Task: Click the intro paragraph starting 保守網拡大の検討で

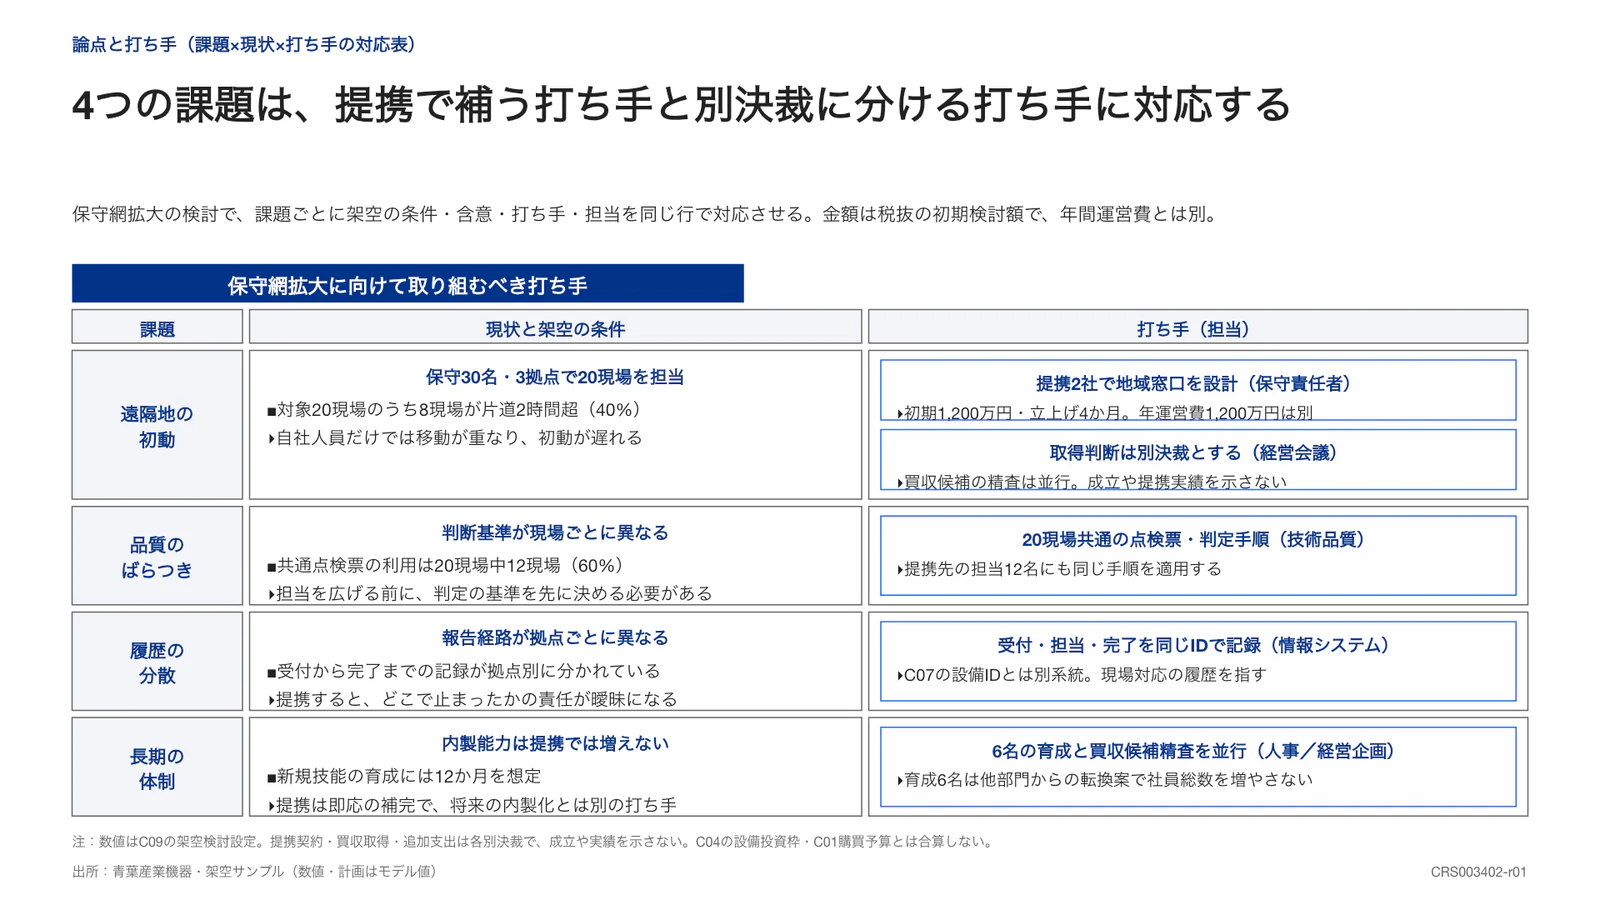Action: [647, 214]
